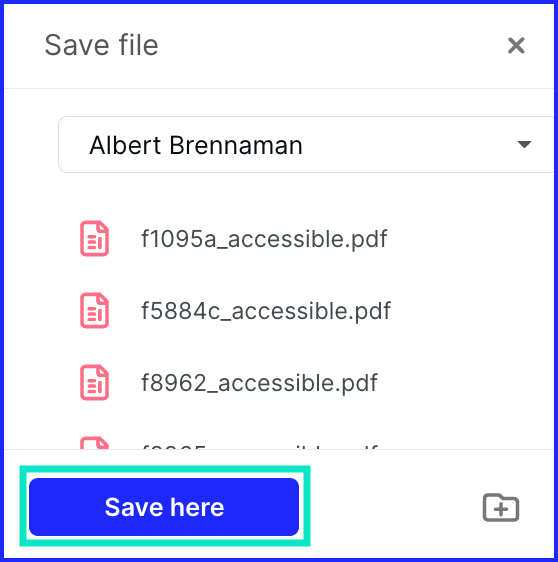Screen dimensions: 558x562
Task: Click the PDF icon beside f1095a_accessible.pdf
Action: (x=94, y=238)
